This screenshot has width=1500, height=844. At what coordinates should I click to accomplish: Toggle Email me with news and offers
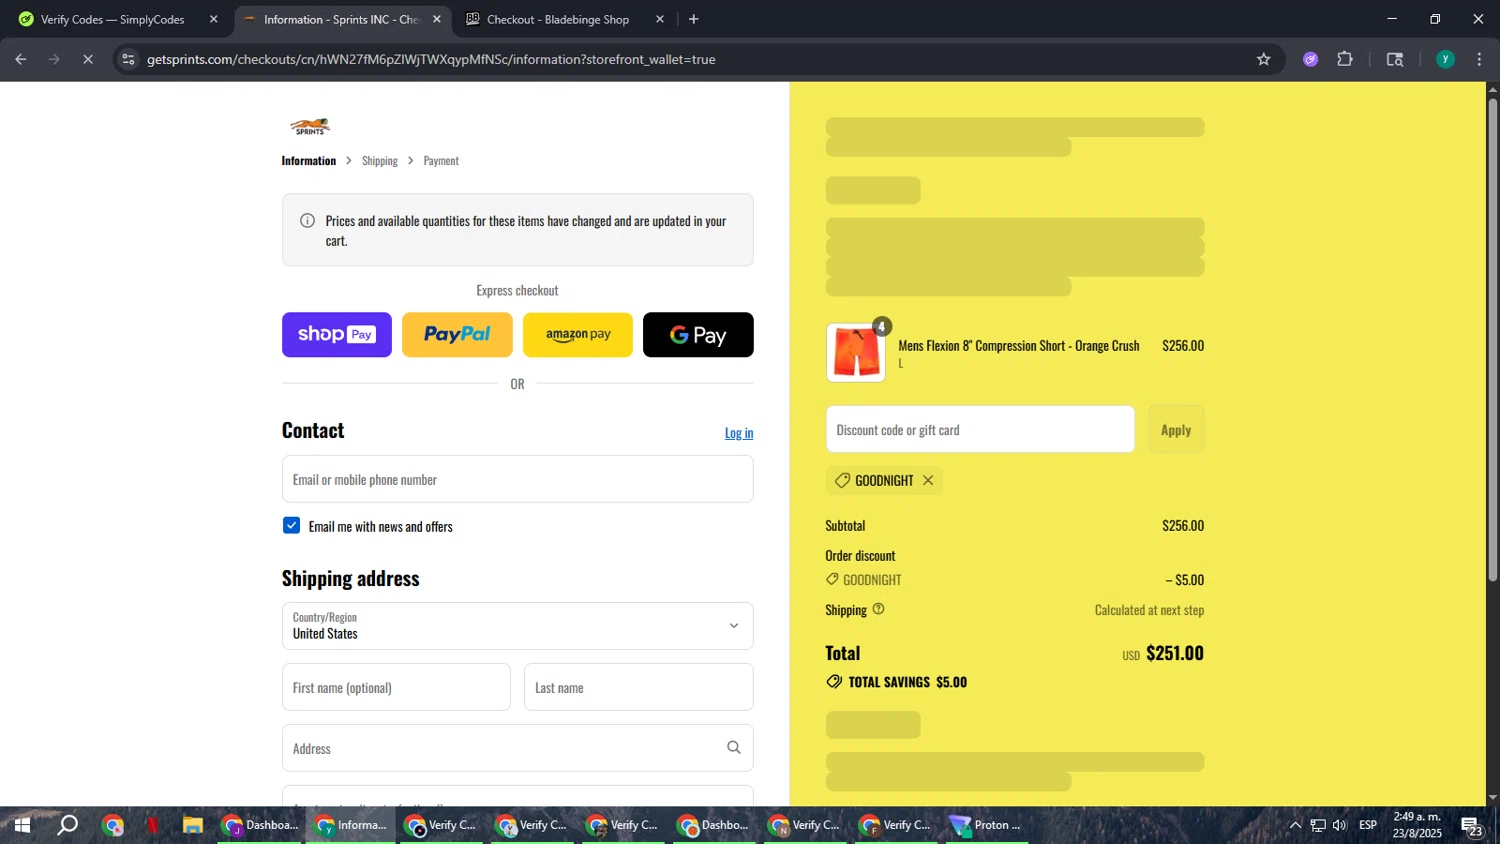292,526
